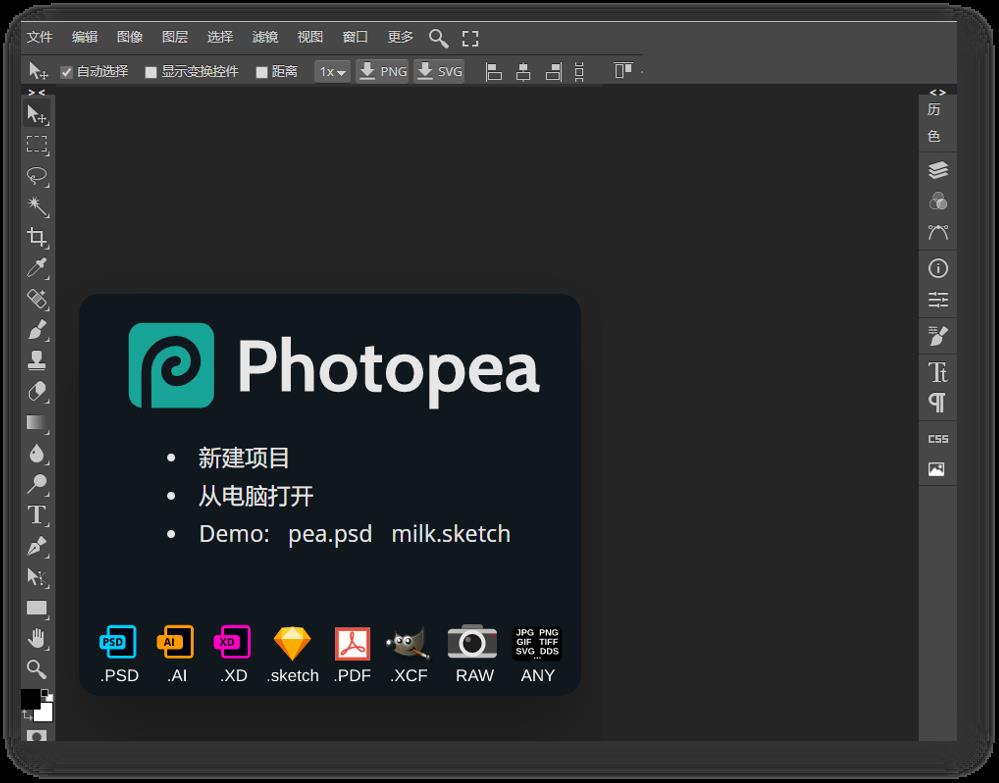Open the Paragraph panel icon
999x783 pixels.
937,403
